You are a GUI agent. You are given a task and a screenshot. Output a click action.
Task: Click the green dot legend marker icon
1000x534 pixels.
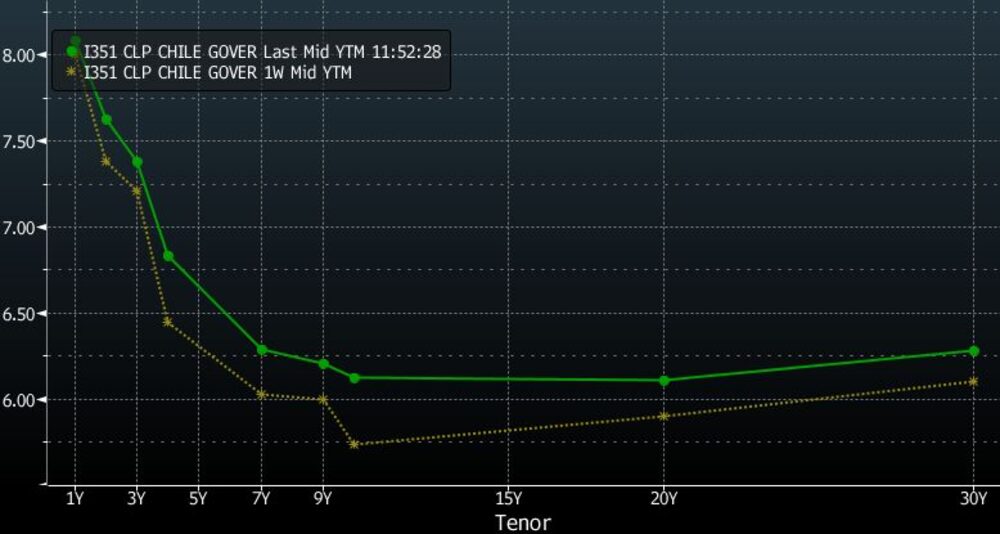(x=72, y=51)
